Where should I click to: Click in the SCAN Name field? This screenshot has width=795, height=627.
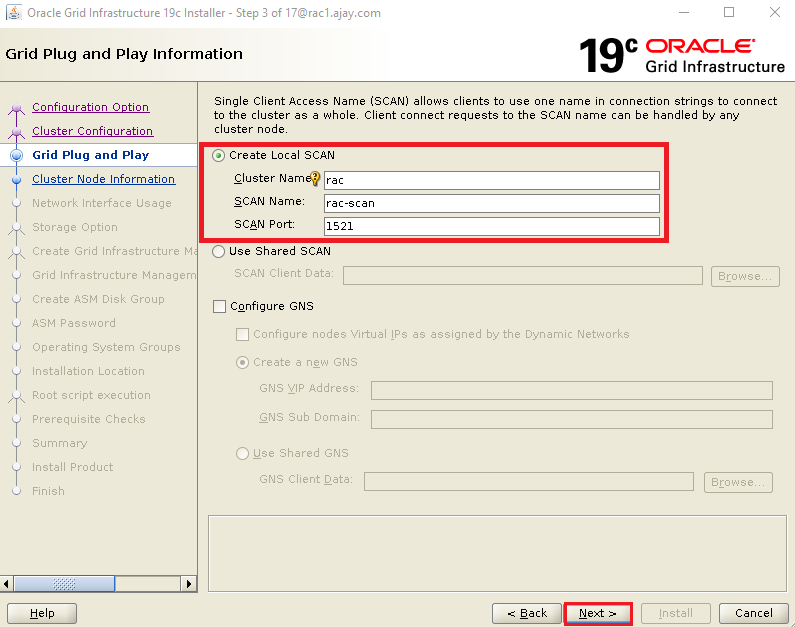[x=492, y=203]
